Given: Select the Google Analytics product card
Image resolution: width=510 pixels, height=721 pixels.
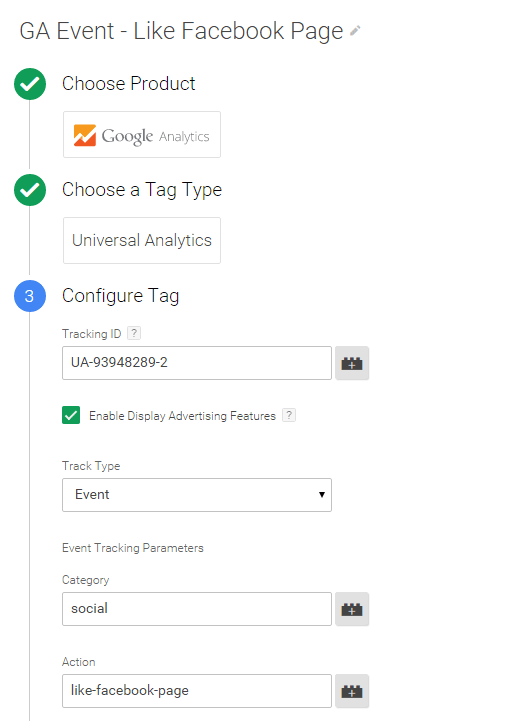Looking at the screenshot, I should point(142,134).
